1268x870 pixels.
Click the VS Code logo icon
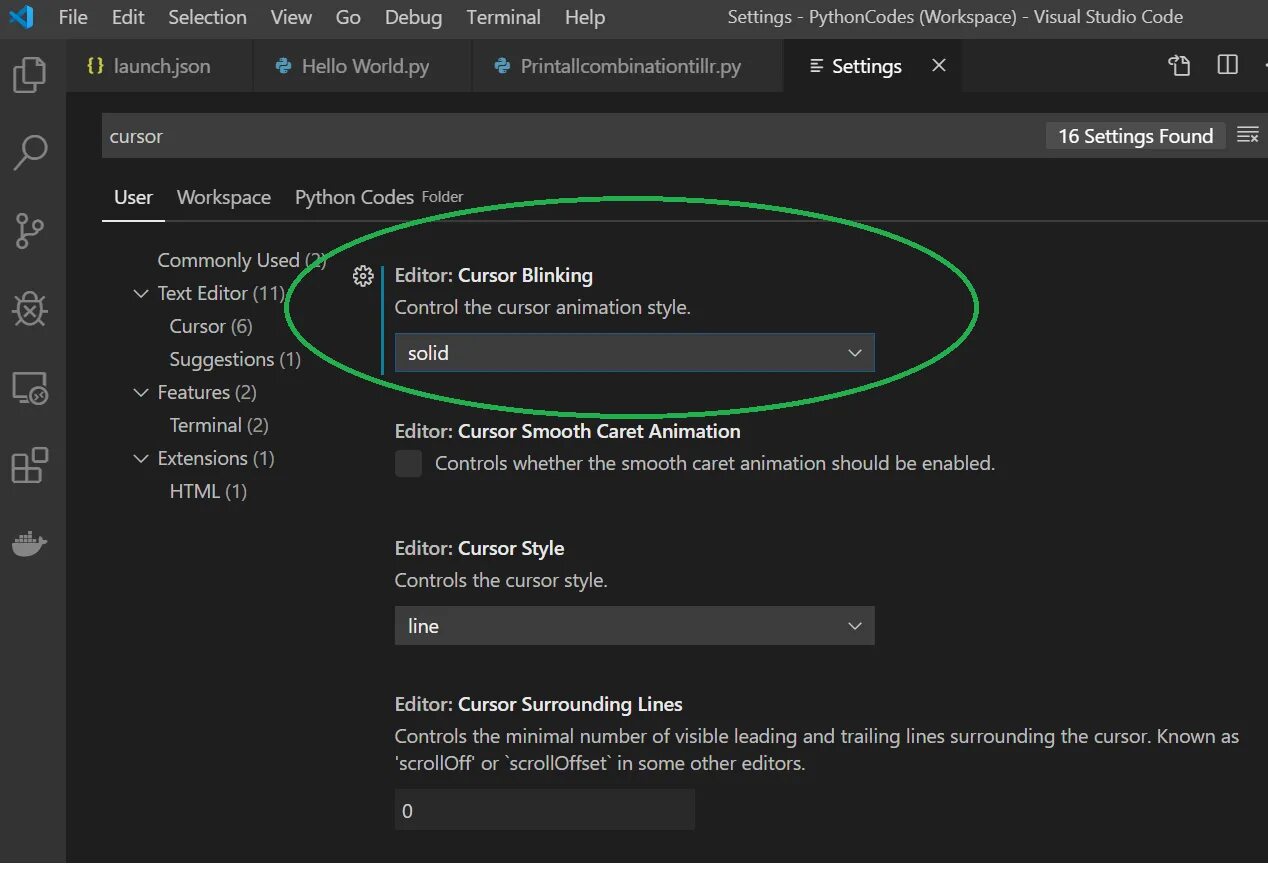21,17
